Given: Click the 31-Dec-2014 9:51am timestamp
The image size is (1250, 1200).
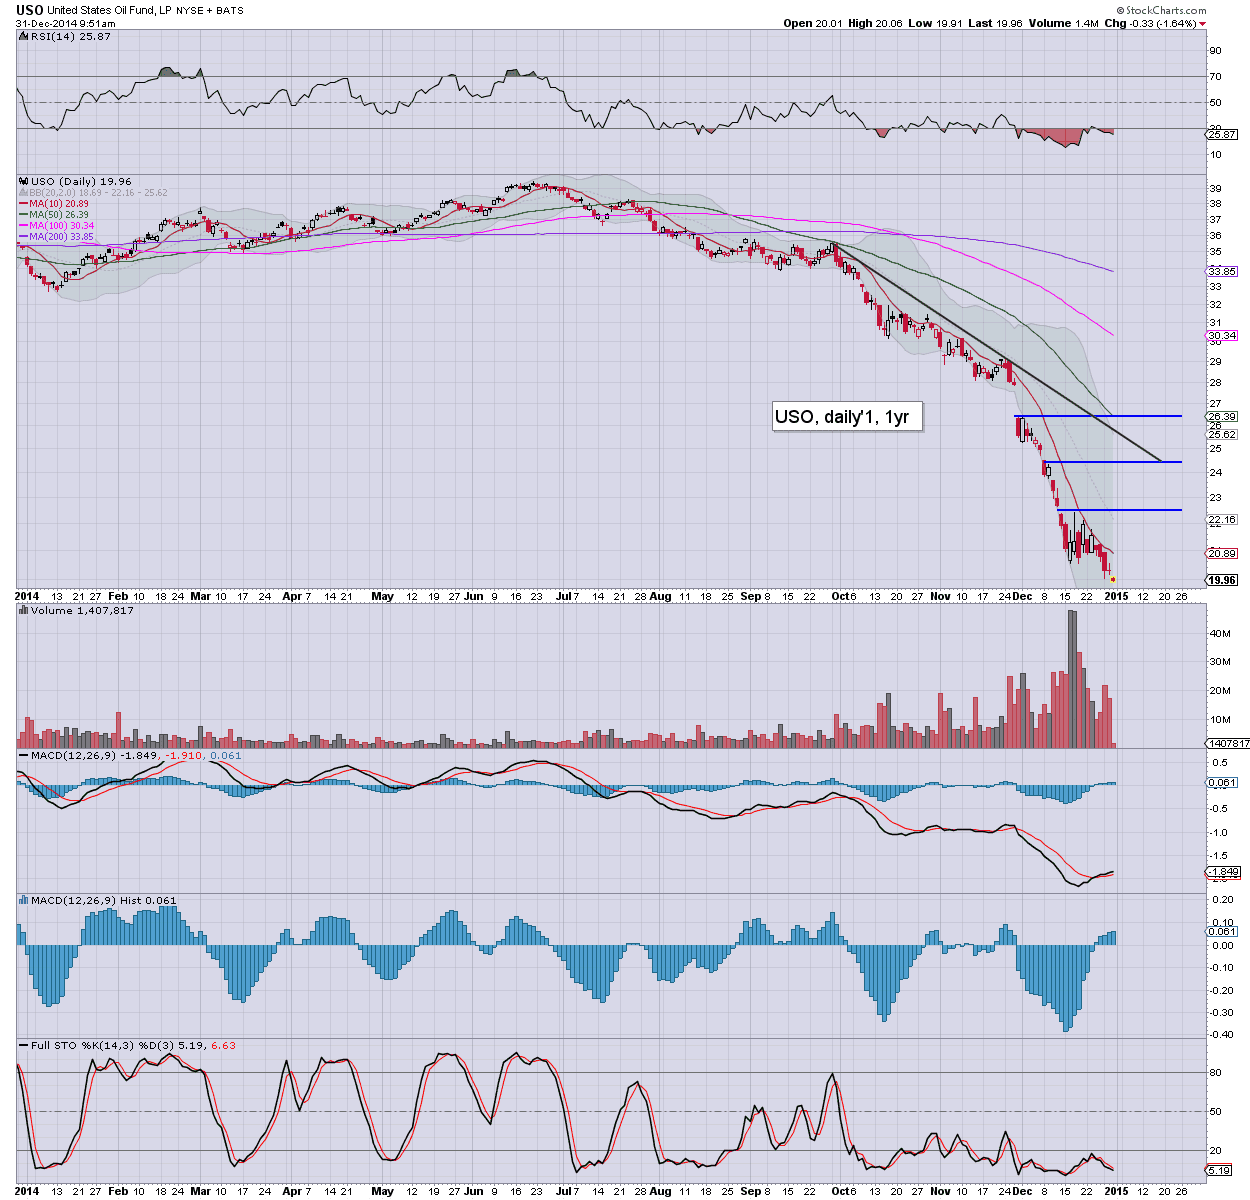Looking at the screenshot, I should [x=65, y=24].
